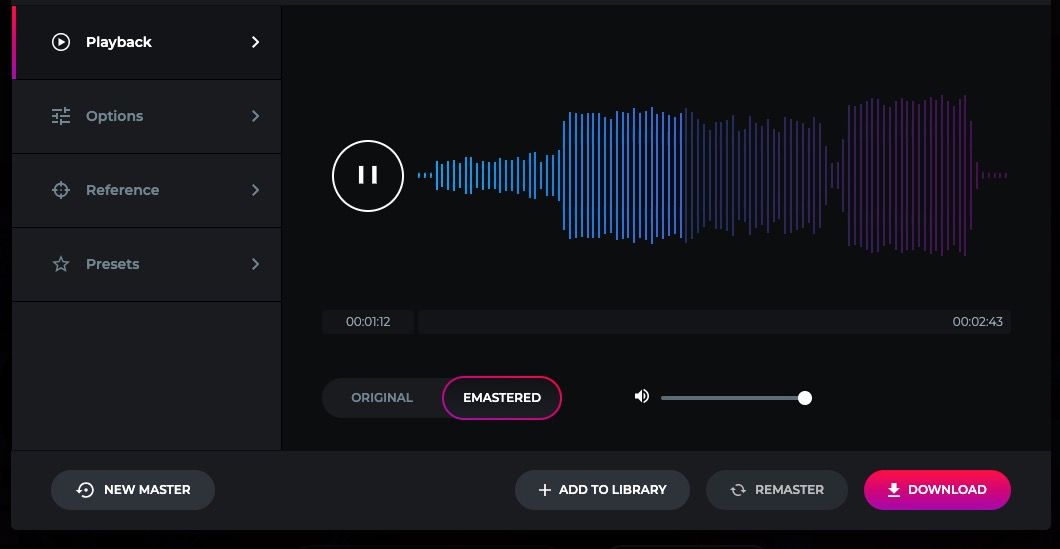Click the plus icon on Add to Library
This screenshot has height=549, width=1060.
tap(544, 490)
